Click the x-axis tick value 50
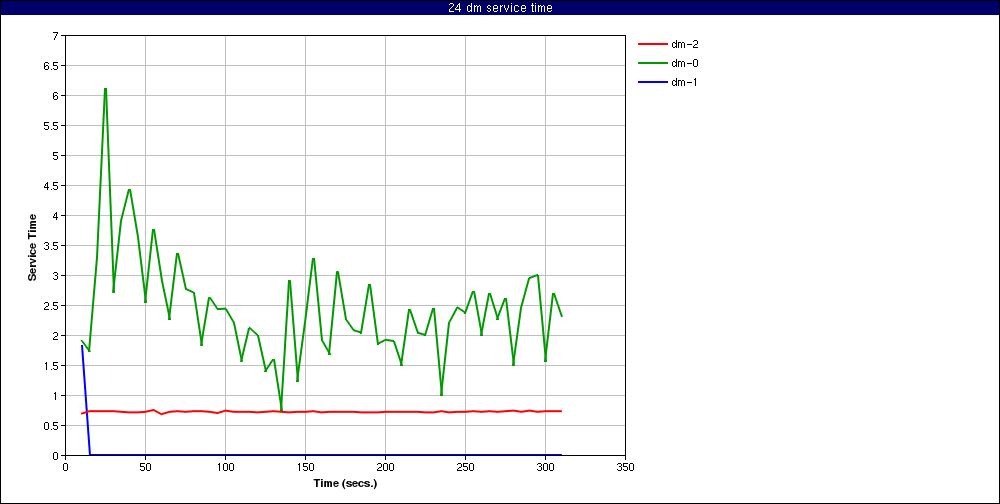Screen dimensions: 1000x504 [x=145, y=466]
